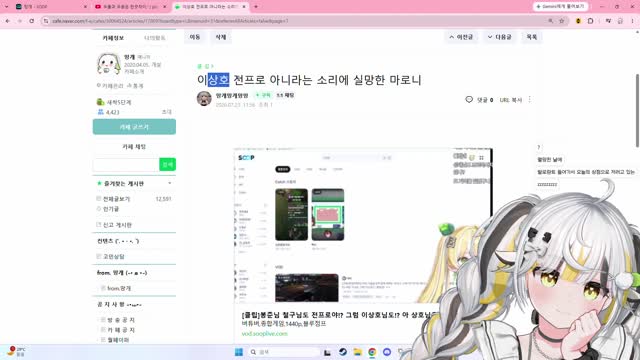Switch to the YouTube browser tab
The height and width of the screenshot is (360, 640).
click(x=130, y=7)
